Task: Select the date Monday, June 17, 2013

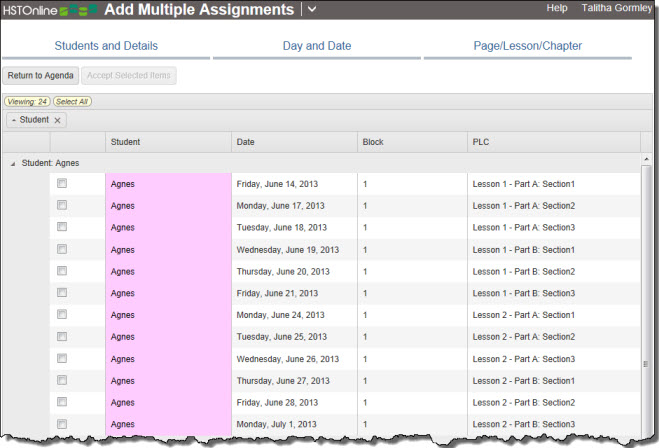Action: [280, 206]
